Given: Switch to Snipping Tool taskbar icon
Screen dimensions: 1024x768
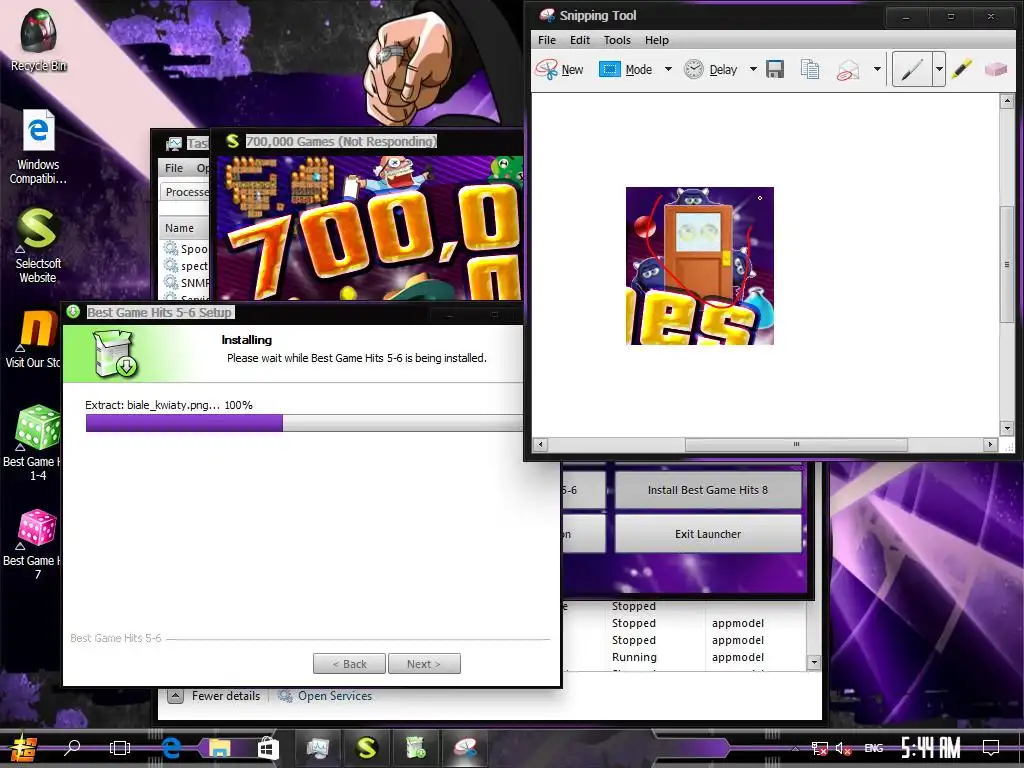Looking at the screenshot, I should click(466, 748).
